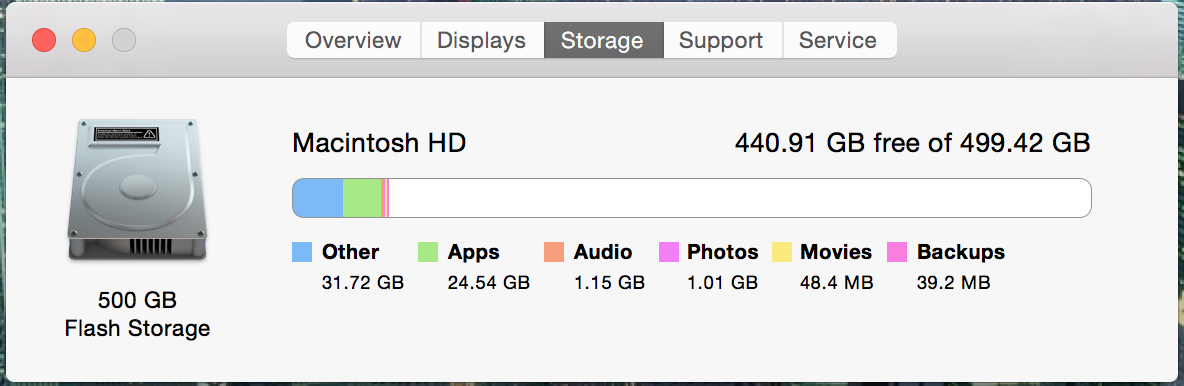Open the Displays tab
Viewport: 1184px width, 386px height.
coord(482,40)
